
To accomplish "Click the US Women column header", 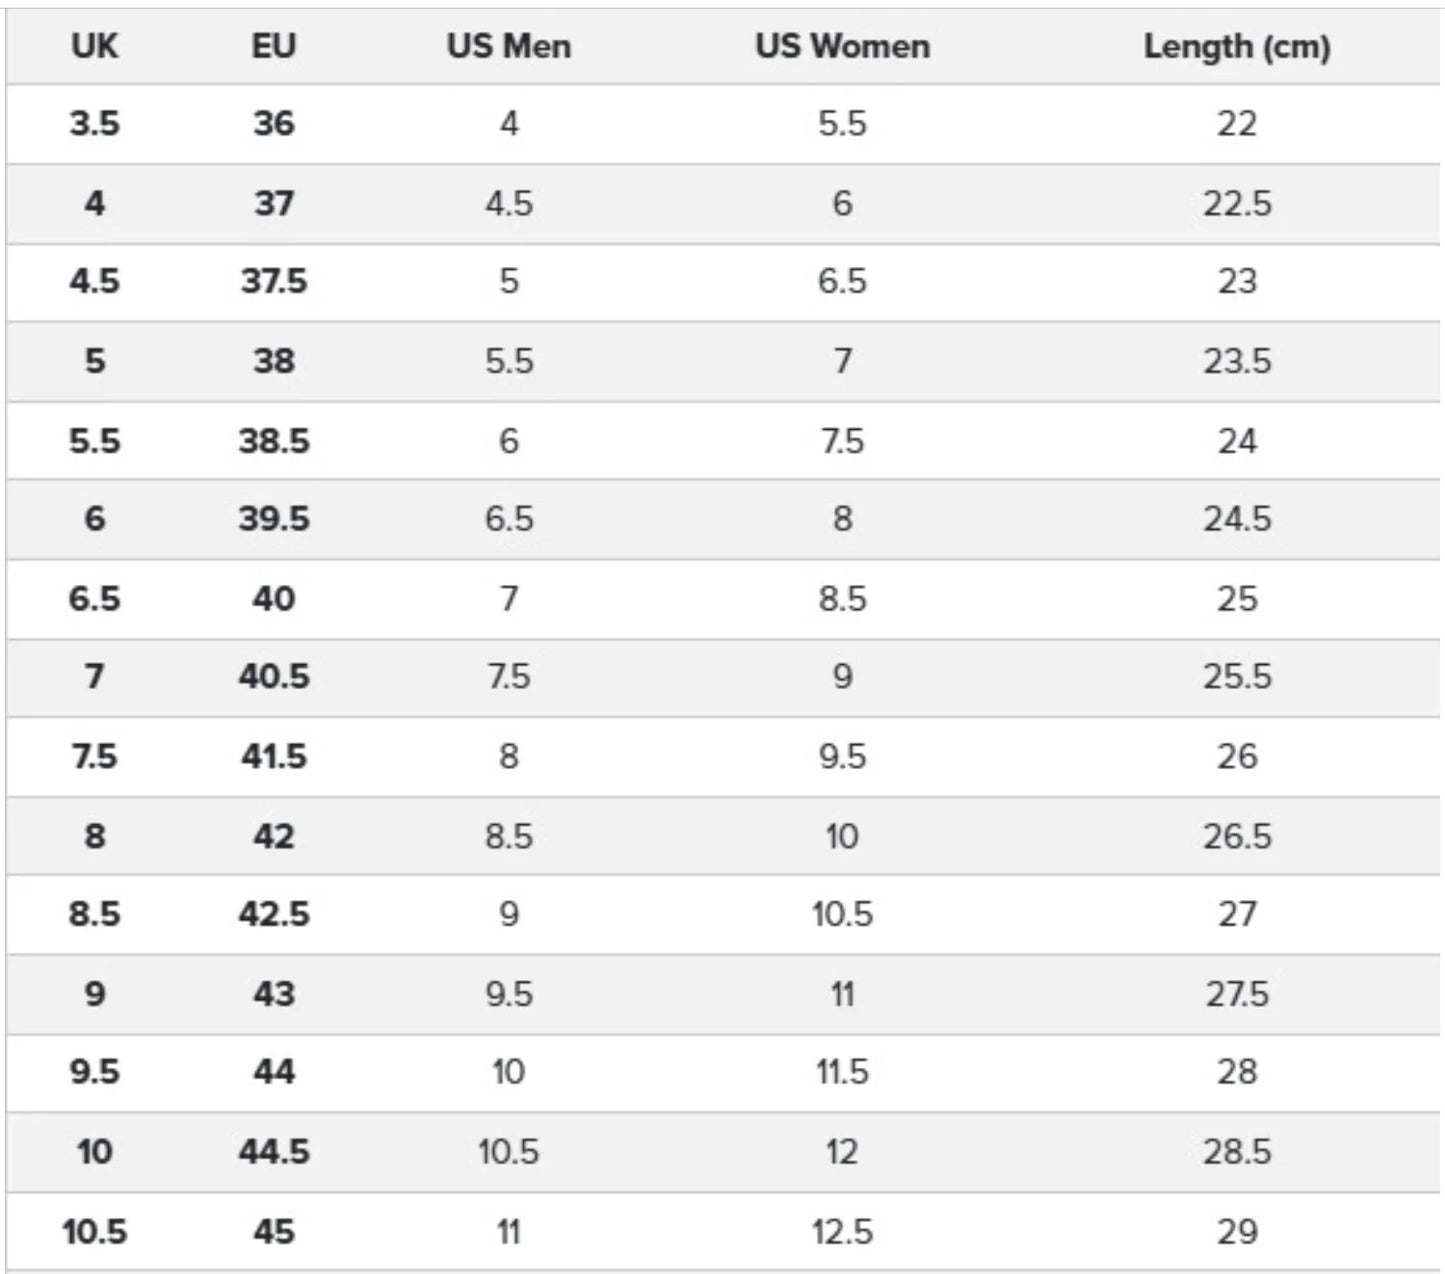I will [842, 46].
